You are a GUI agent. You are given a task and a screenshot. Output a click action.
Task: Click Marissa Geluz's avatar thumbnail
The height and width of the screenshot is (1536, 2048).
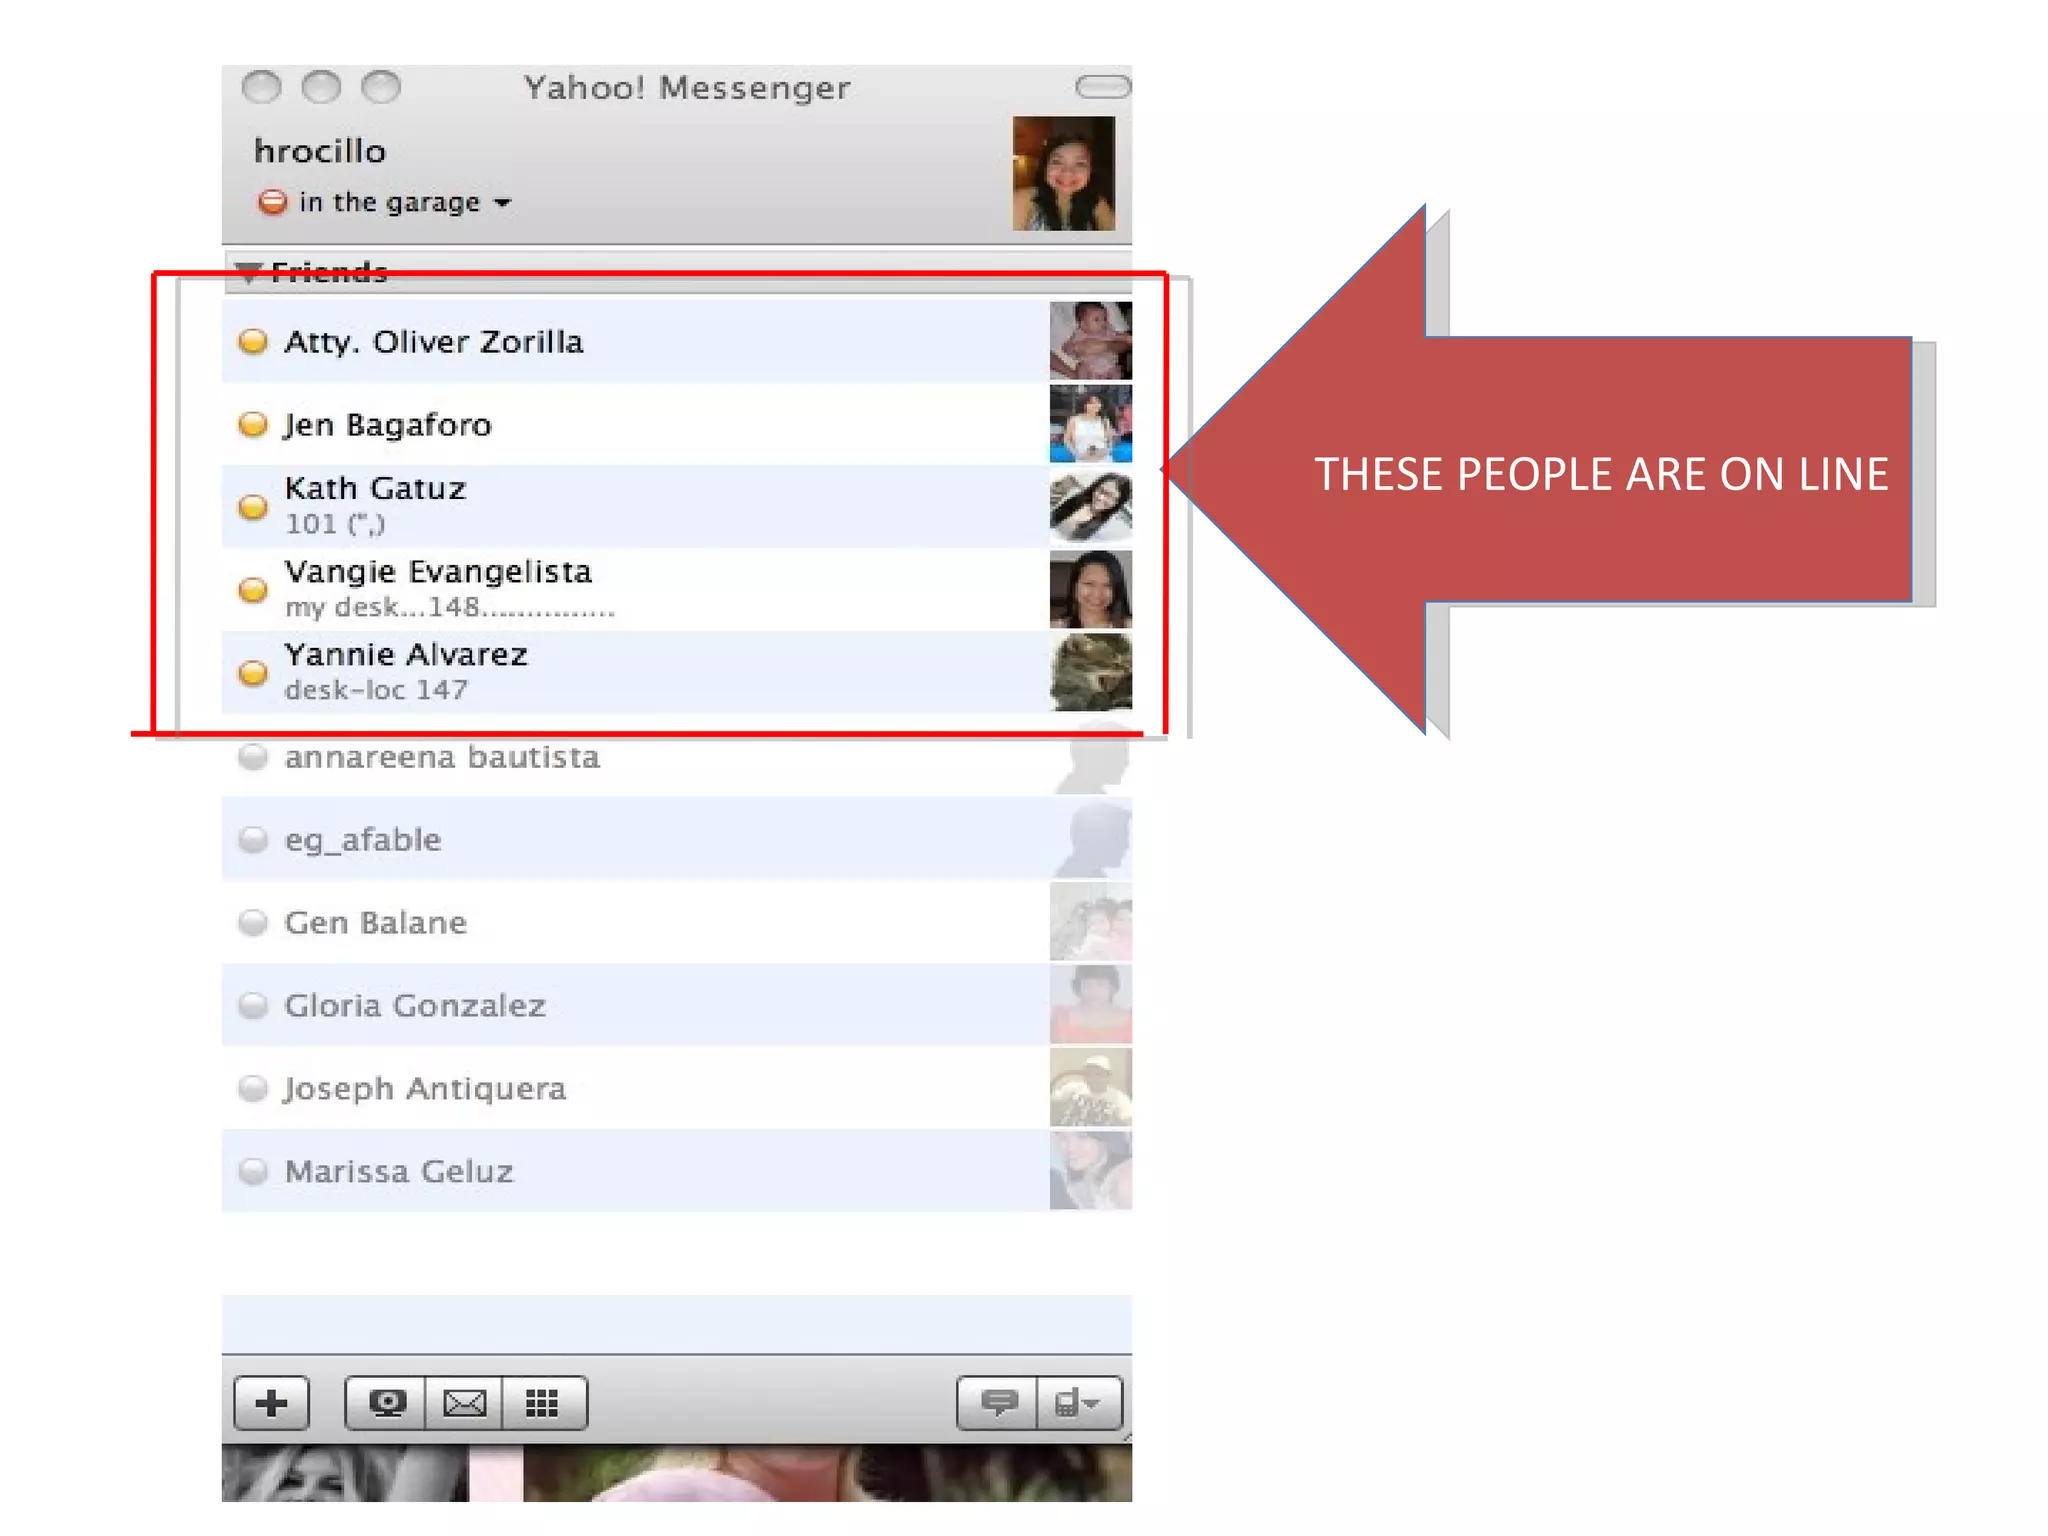[1091, 1171]
